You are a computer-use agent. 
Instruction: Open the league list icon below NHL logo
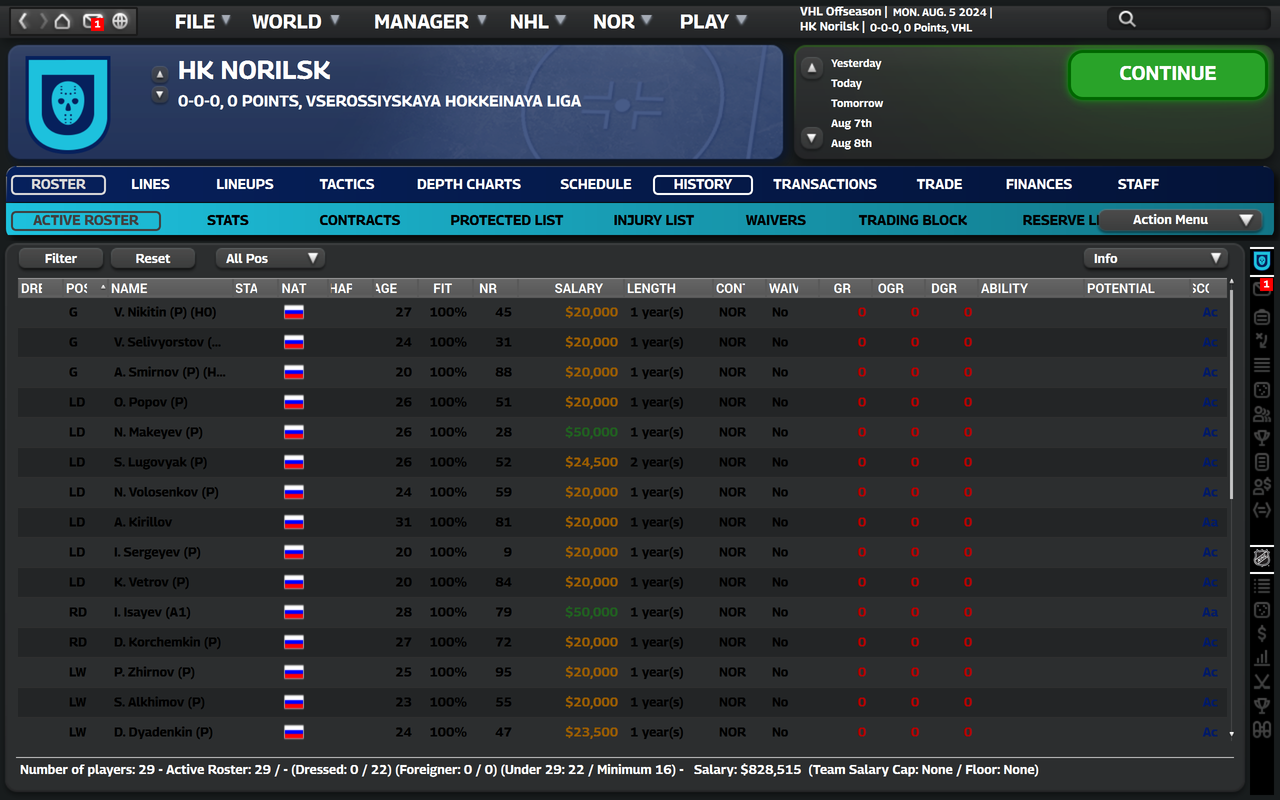click(x=1262, y=585)
